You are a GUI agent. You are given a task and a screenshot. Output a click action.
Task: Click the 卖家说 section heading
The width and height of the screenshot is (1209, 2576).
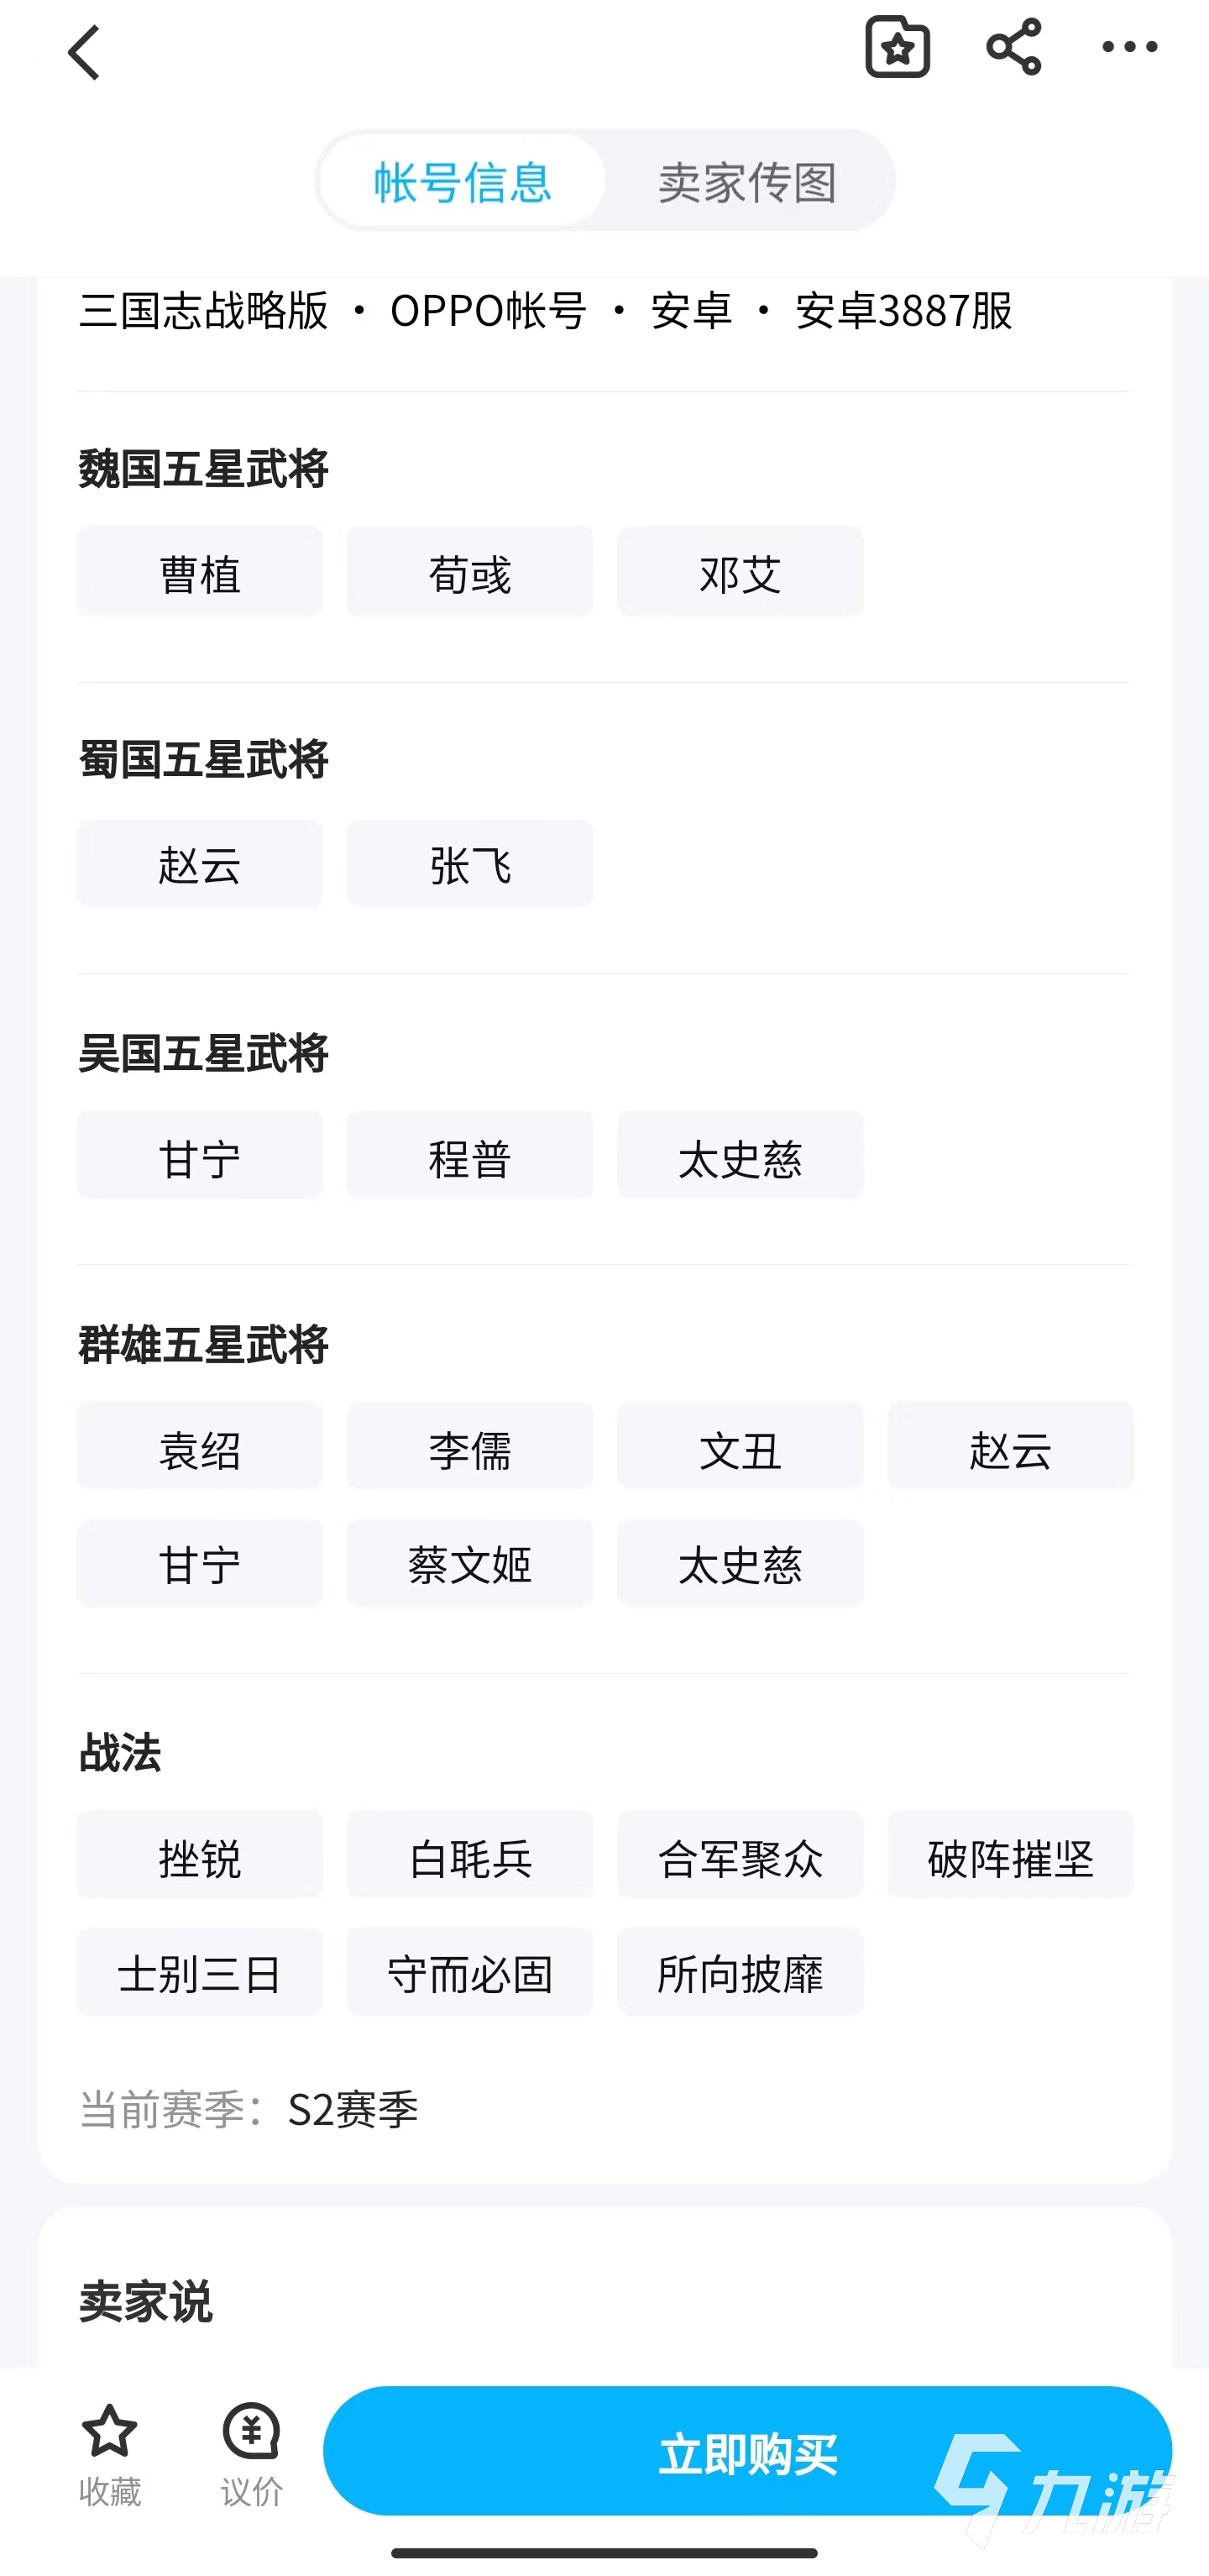(x=146, y=2301)
